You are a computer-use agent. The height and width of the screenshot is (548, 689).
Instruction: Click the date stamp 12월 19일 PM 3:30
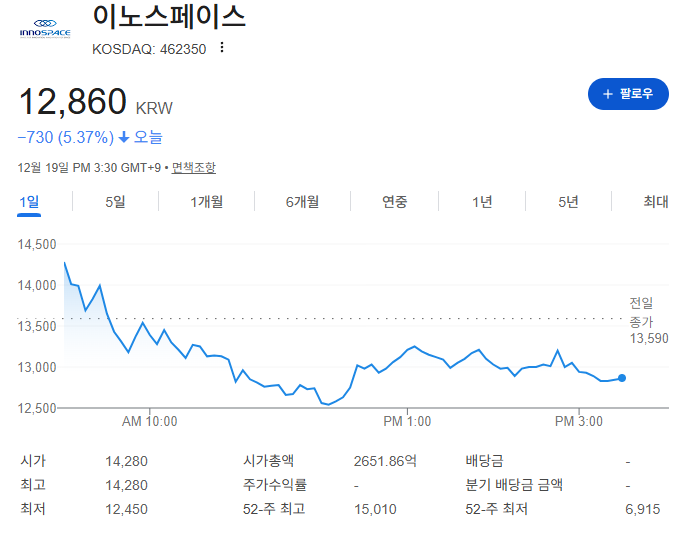click(x=68, y=167)
